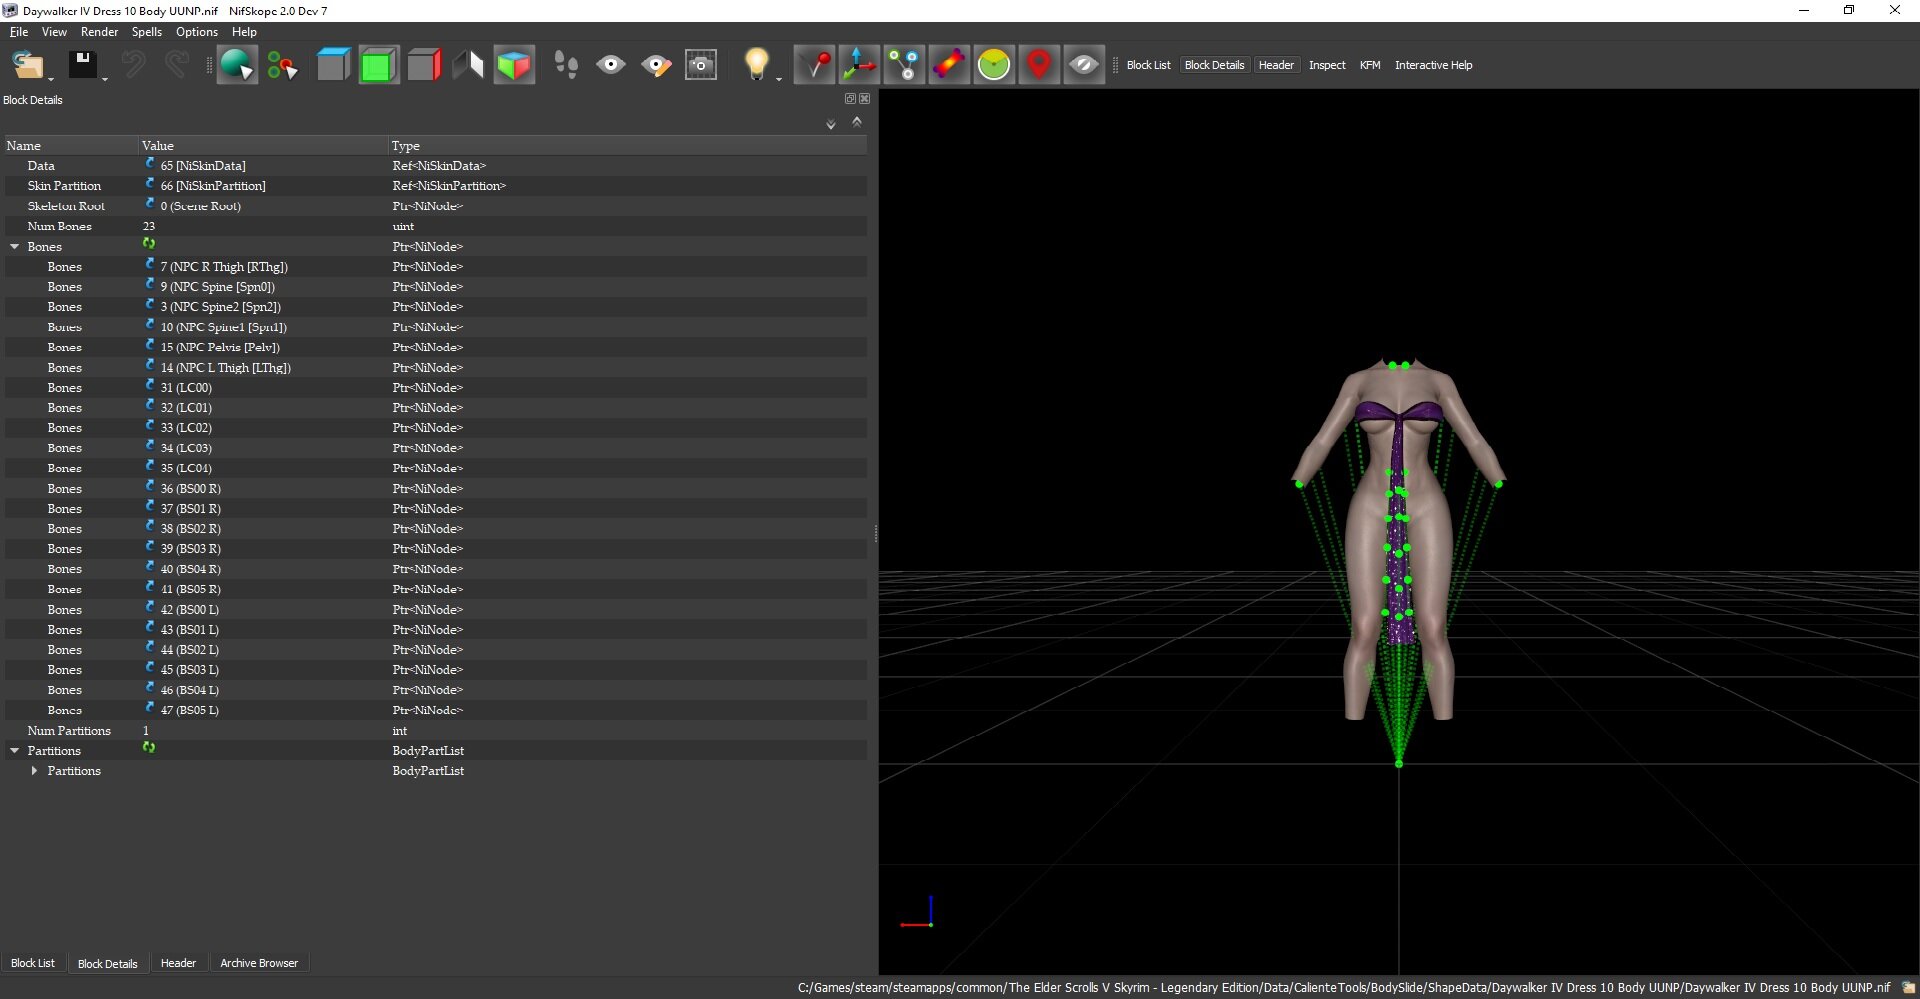
Task: Toggle the draw axes arrows button
Action: point(859,65)
